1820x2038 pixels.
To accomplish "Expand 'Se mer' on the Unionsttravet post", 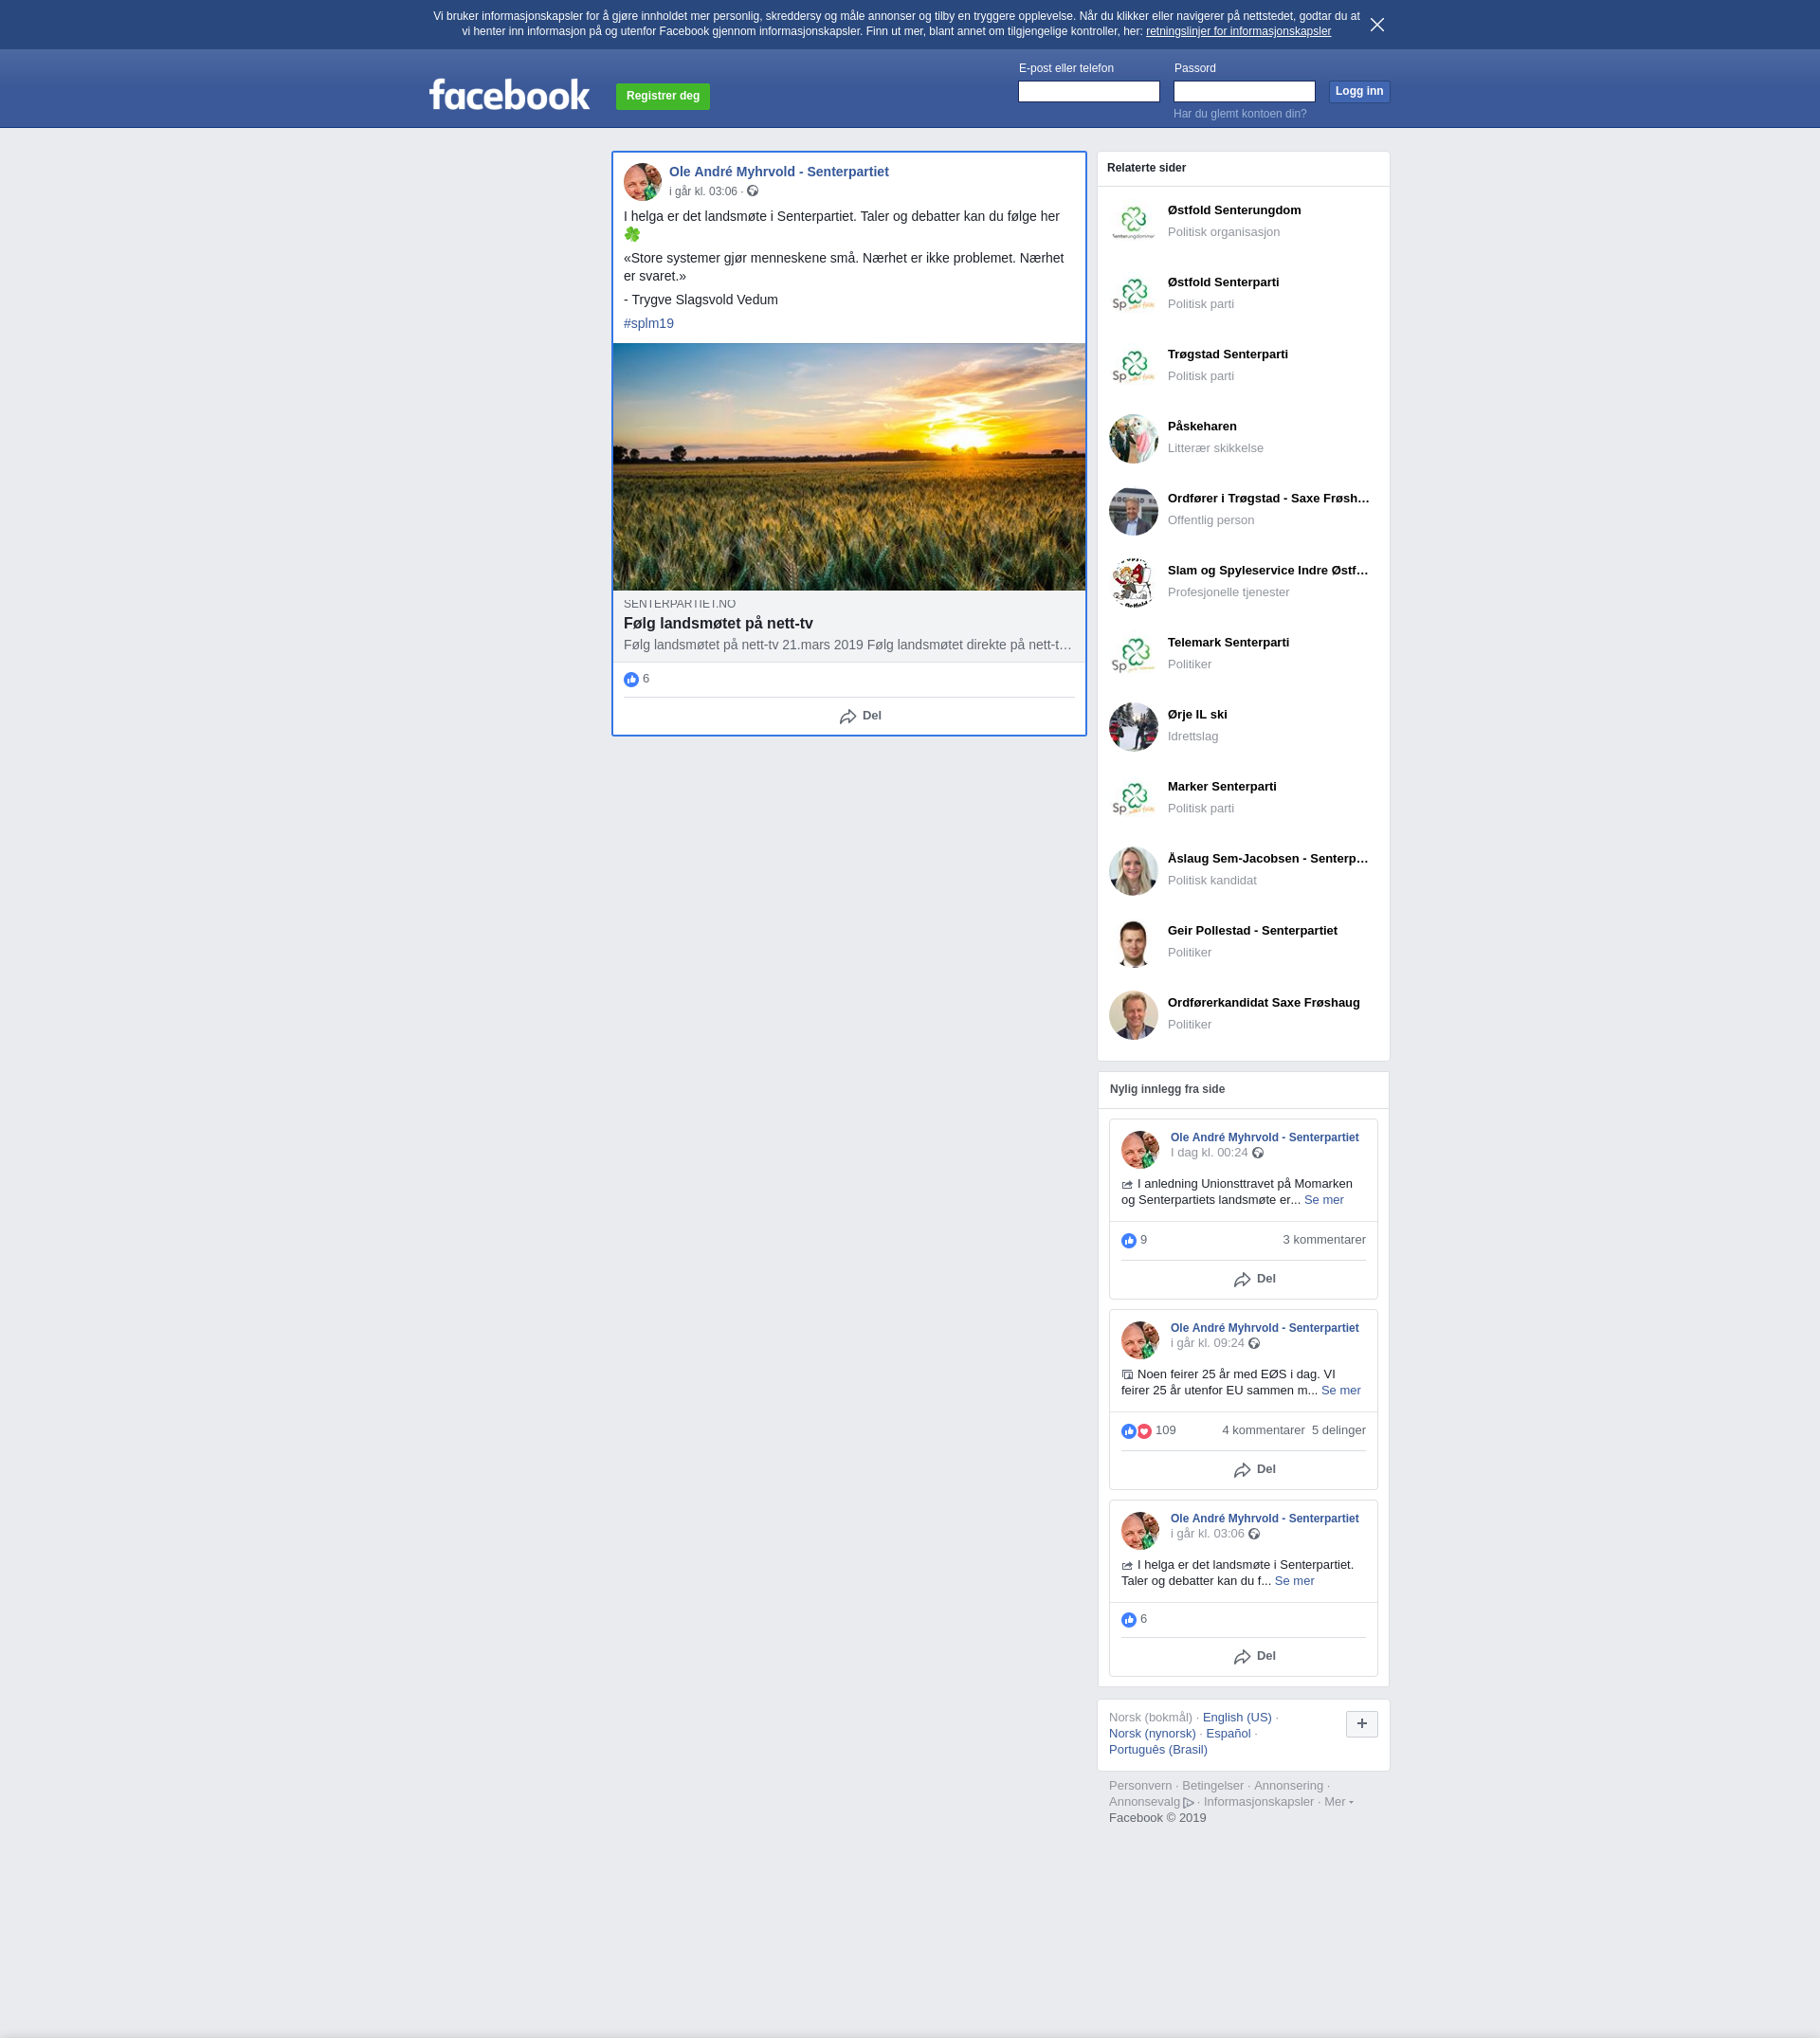I will (1323, 1199).
